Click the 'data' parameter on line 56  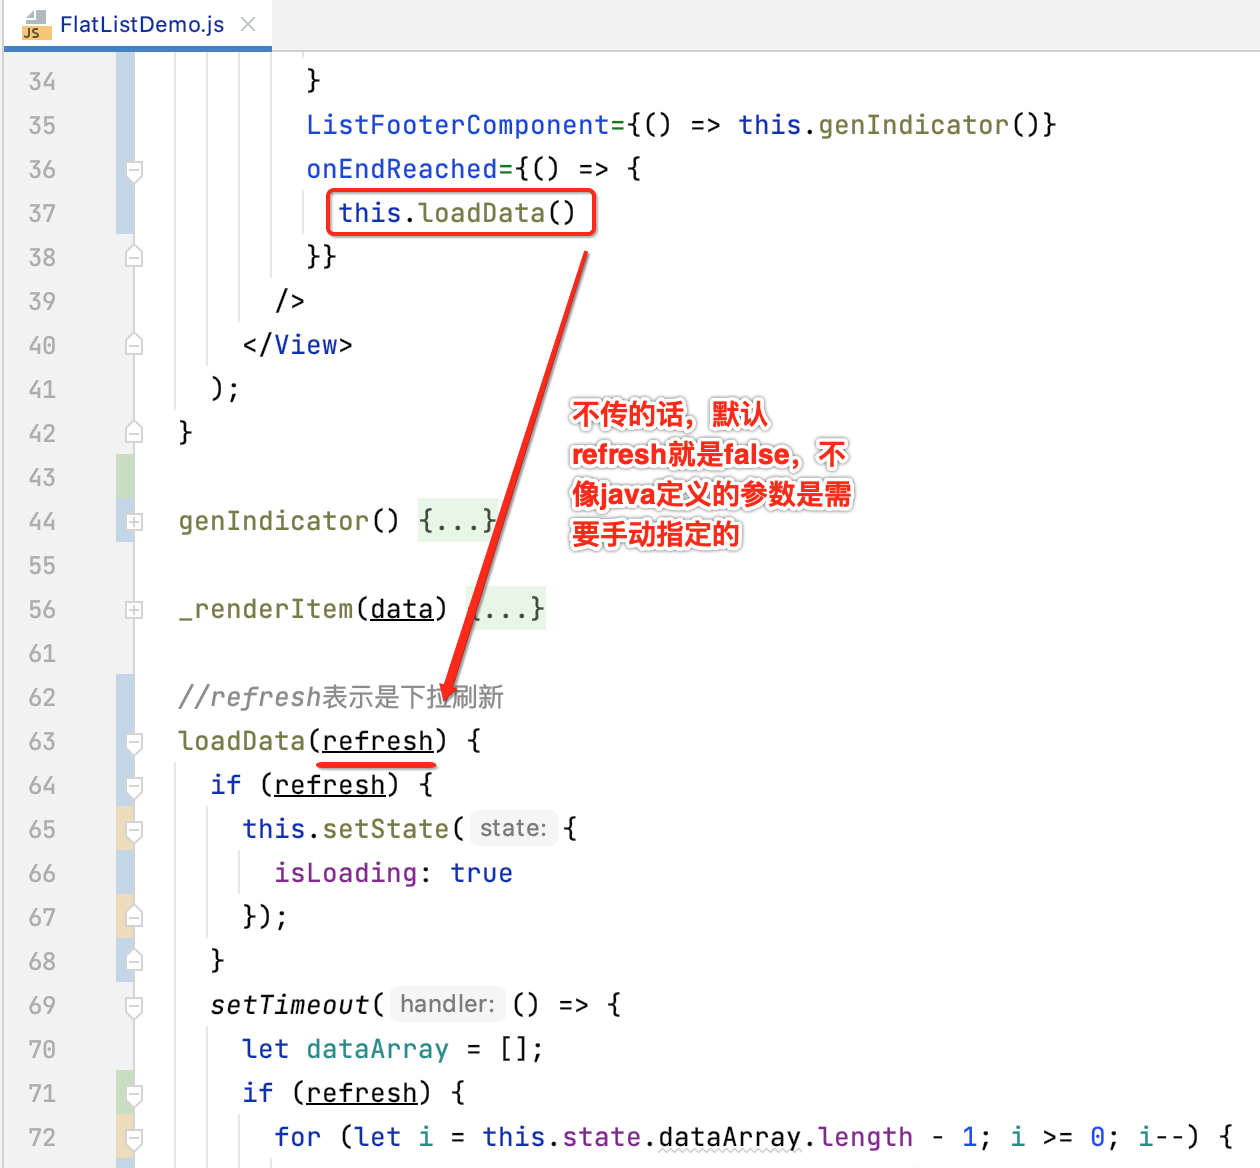pyautogui.click(x=402, y=609)
